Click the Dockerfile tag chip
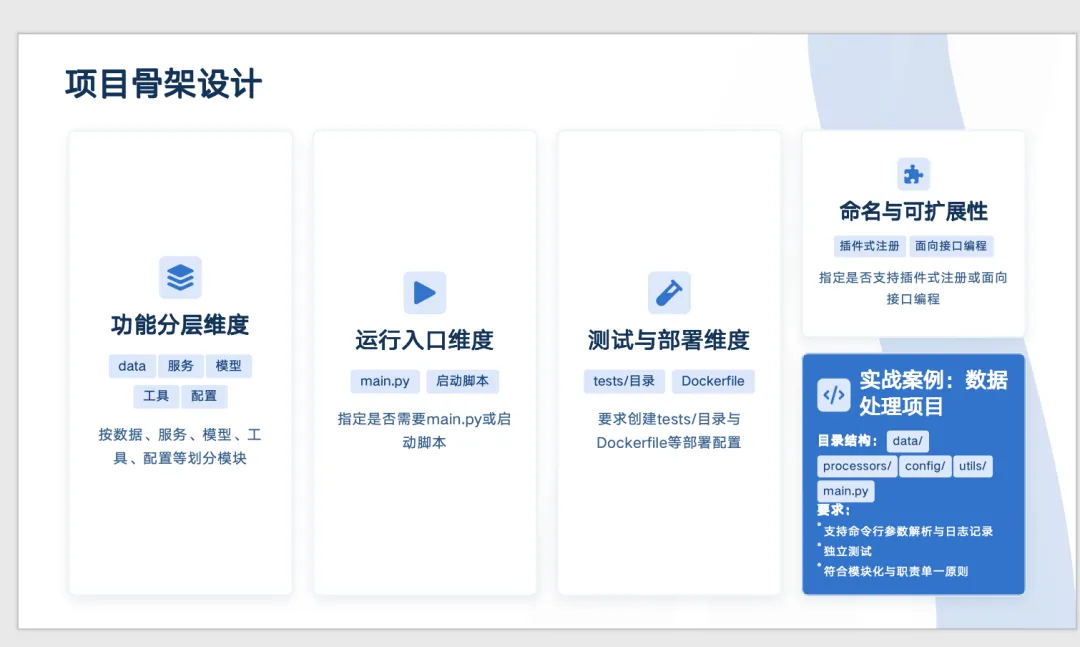This screenshot has width=1080, height=647. (713, 381)
